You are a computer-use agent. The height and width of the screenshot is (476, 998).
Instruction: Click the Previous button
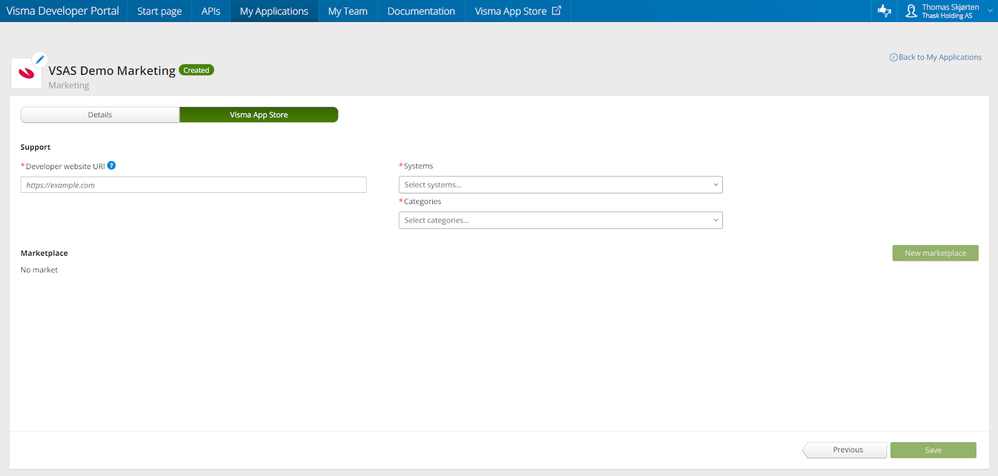pyautogui.click(x=845, y=450)
